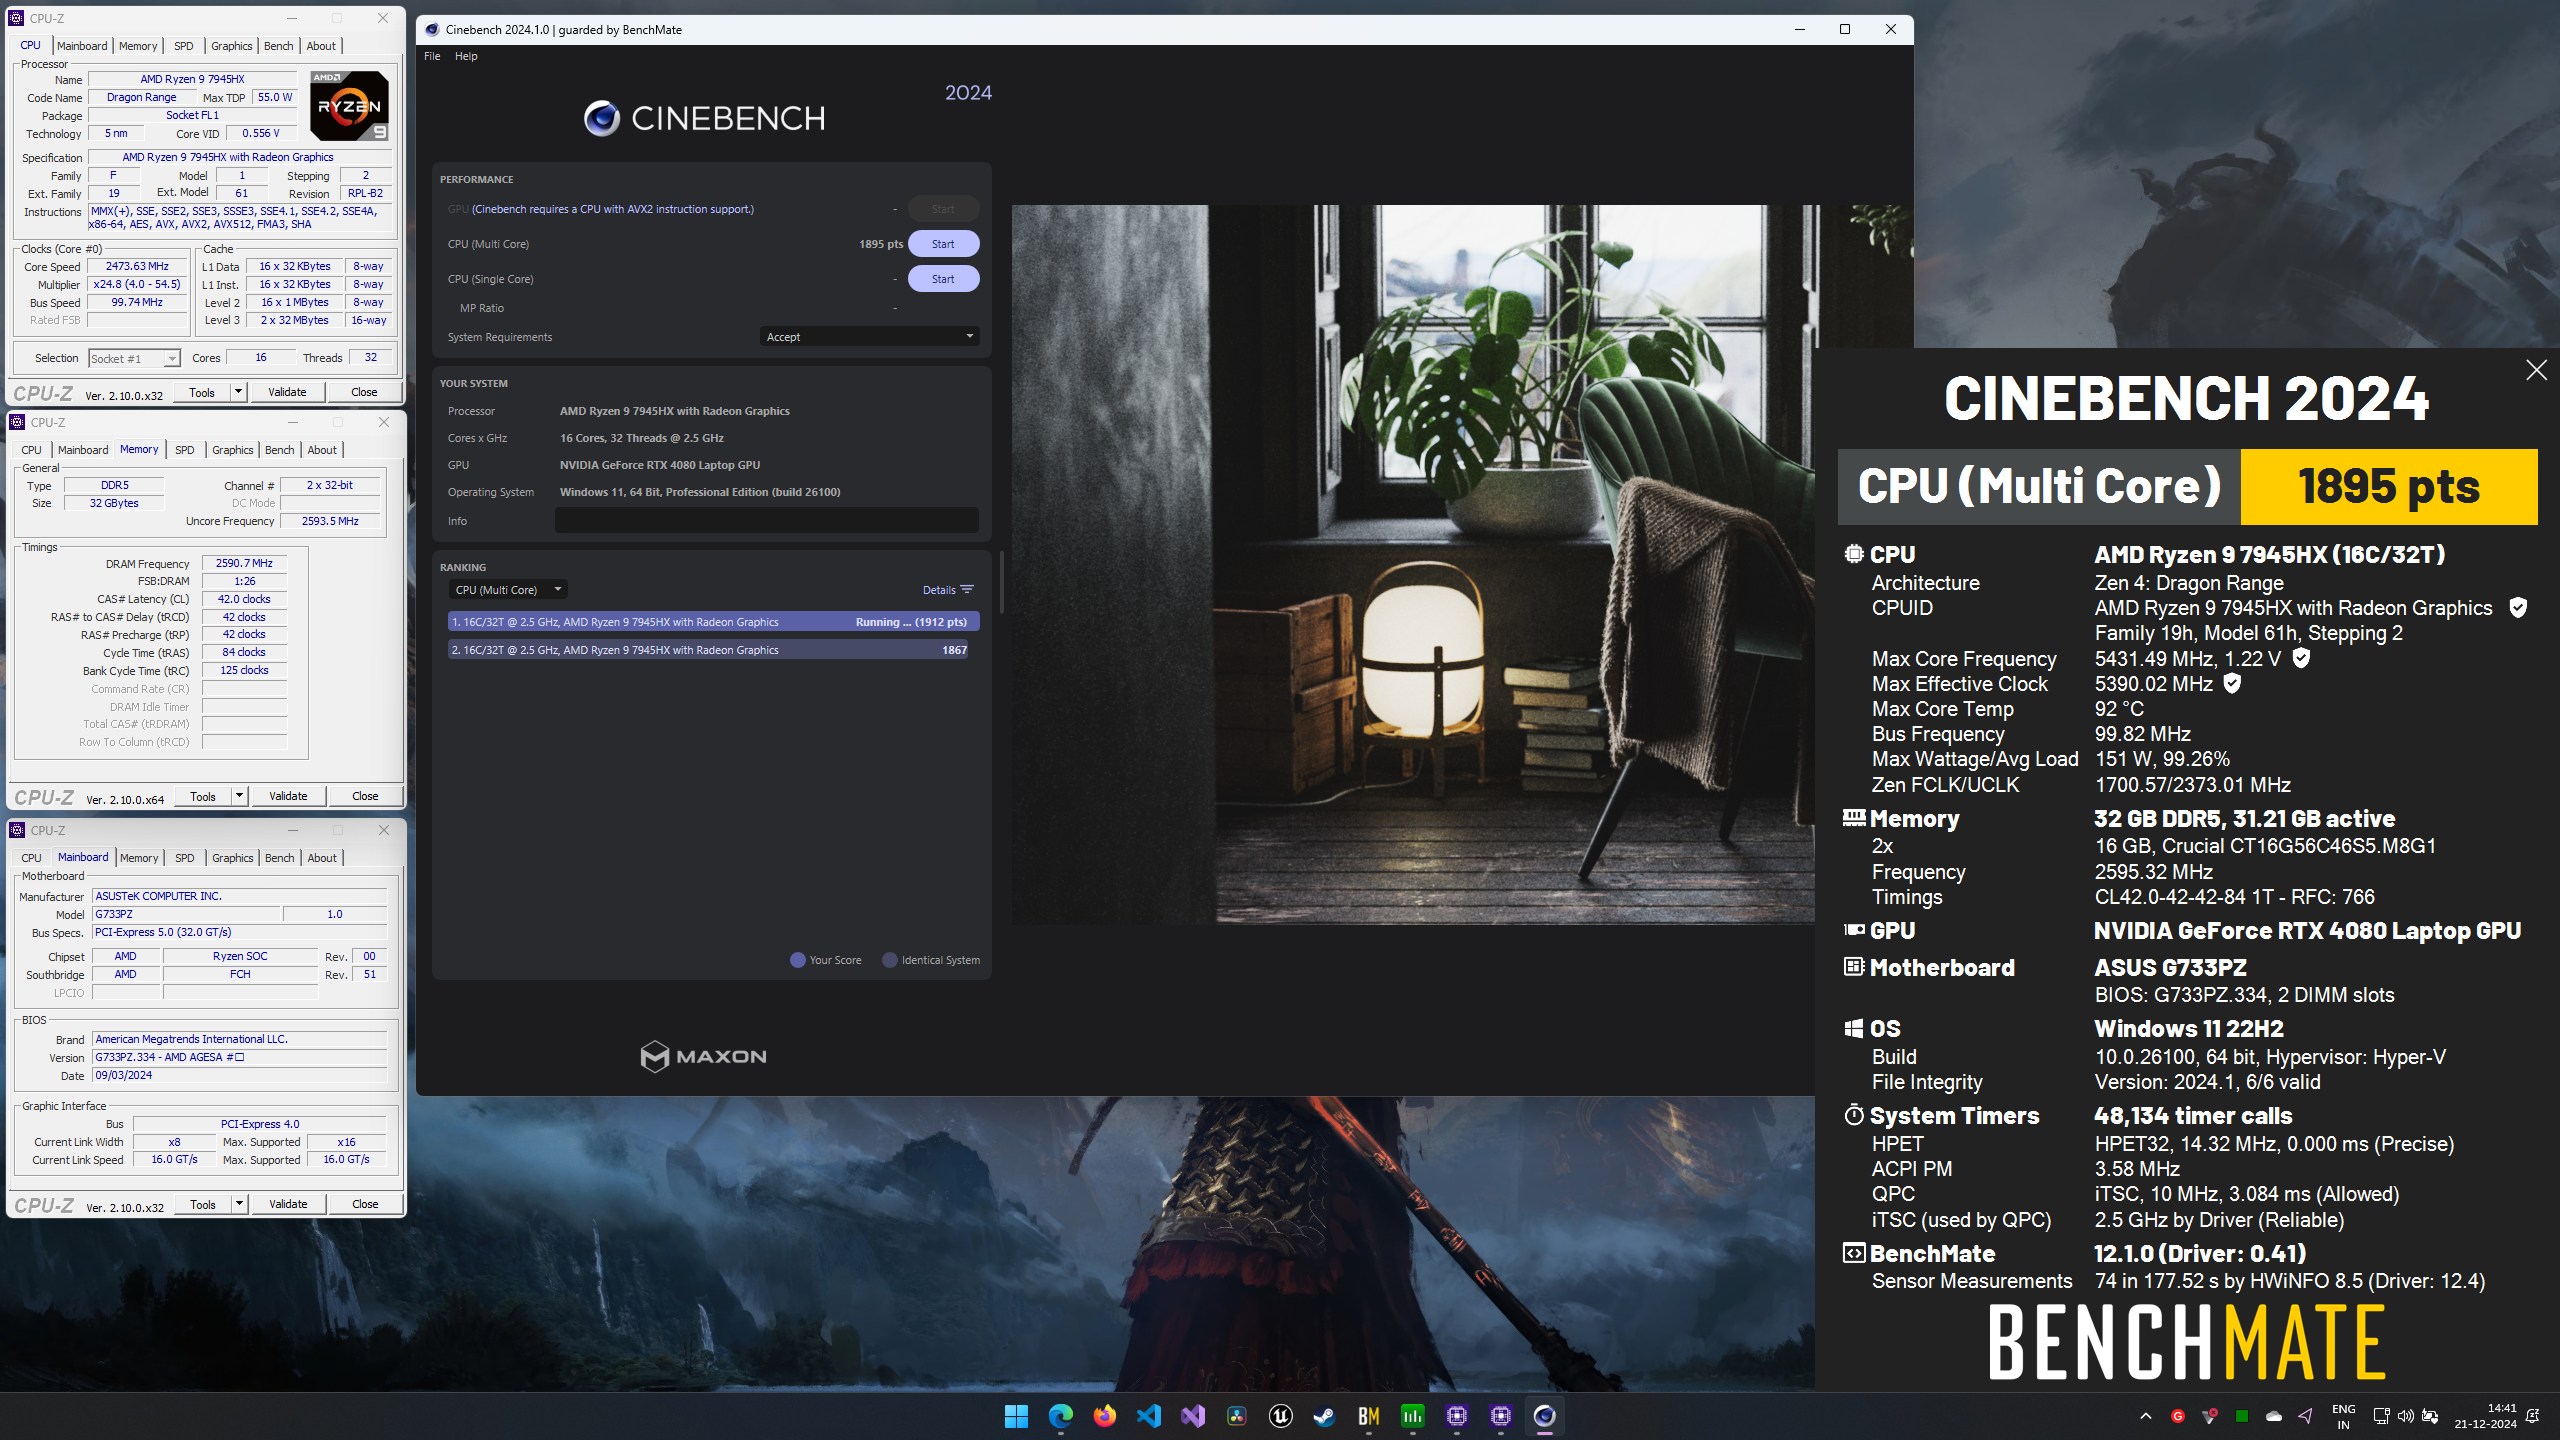2560x1440 pixels.
Task: Click the Manufacturer ASUSTeK COMPUTER INC. field
Action: [x=239, y=896]
